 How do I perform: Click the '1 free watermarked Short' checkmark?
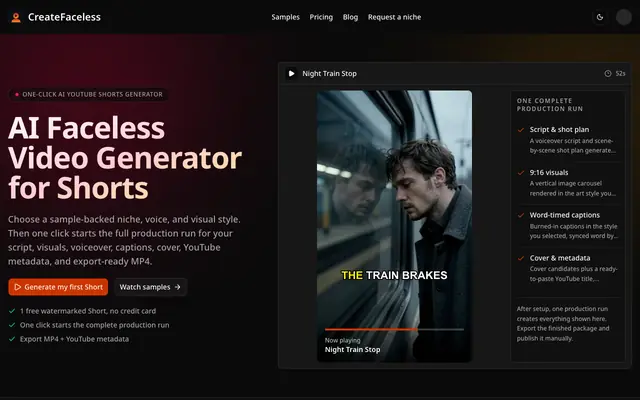(x=12, y=311)
